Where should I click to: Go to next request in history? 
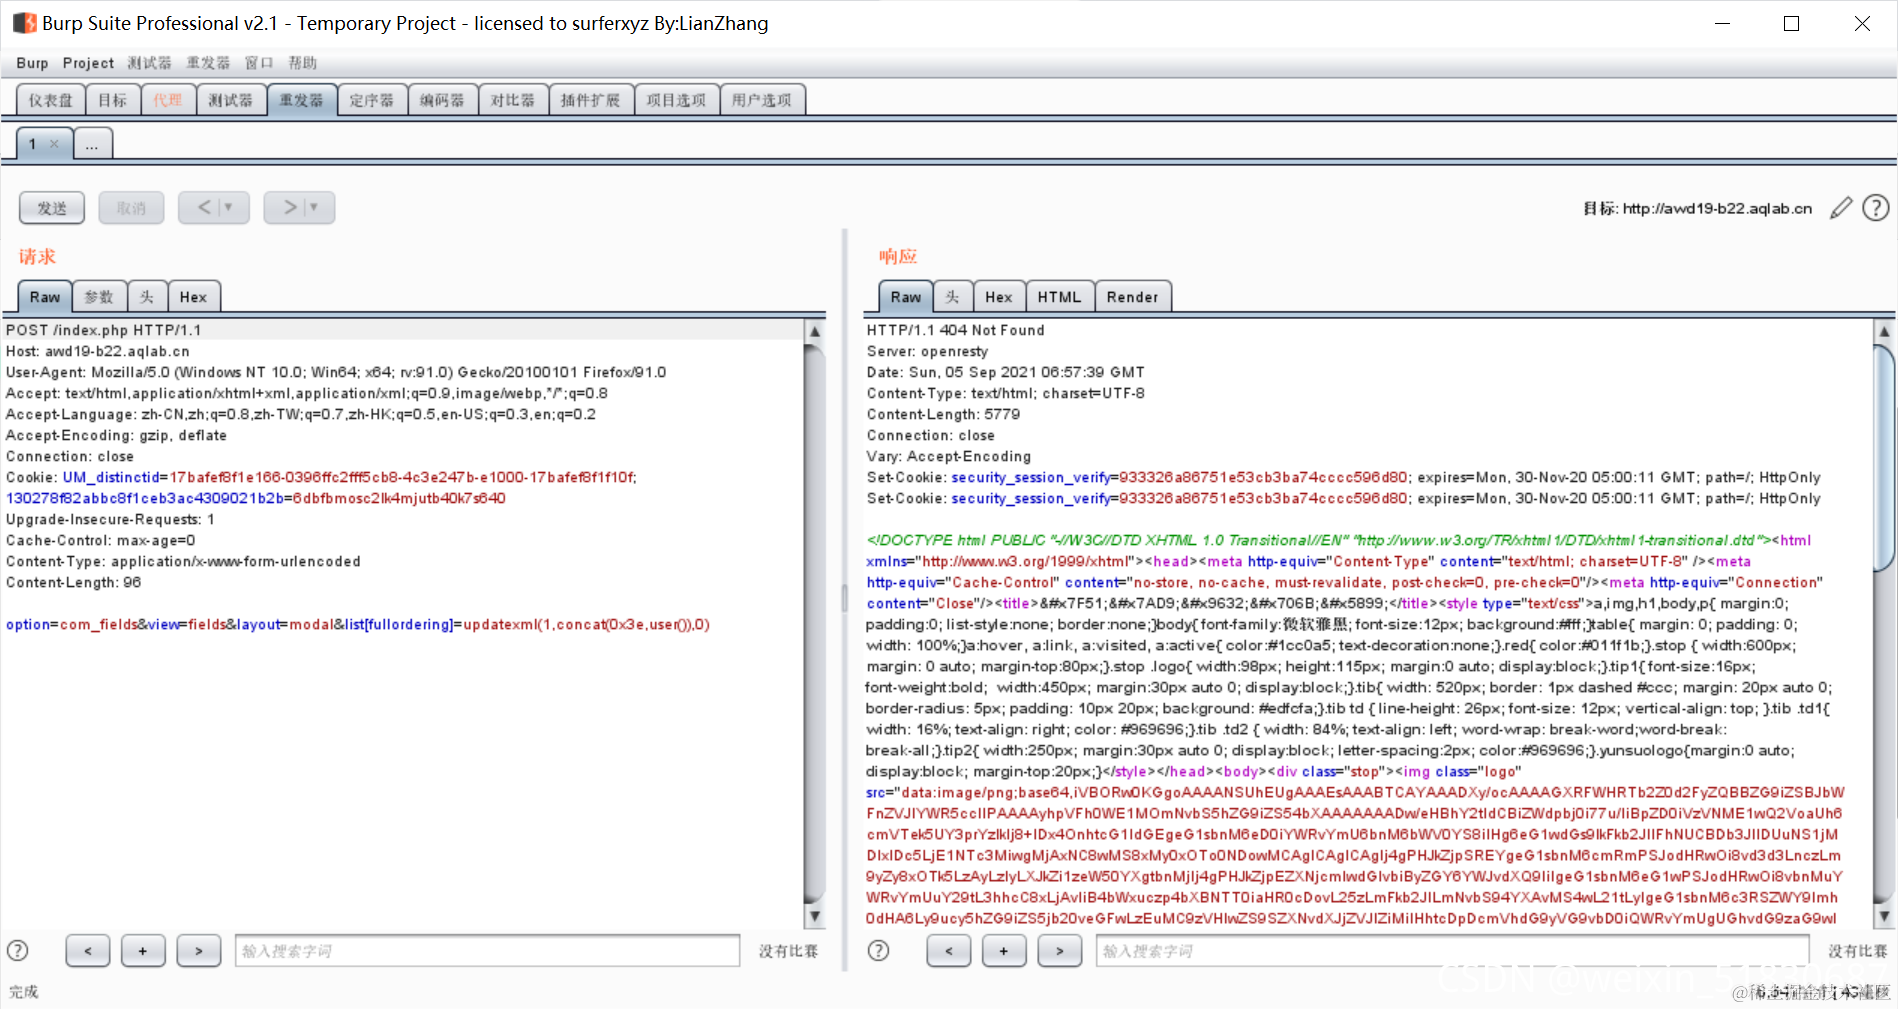click(x=299, y=208)
